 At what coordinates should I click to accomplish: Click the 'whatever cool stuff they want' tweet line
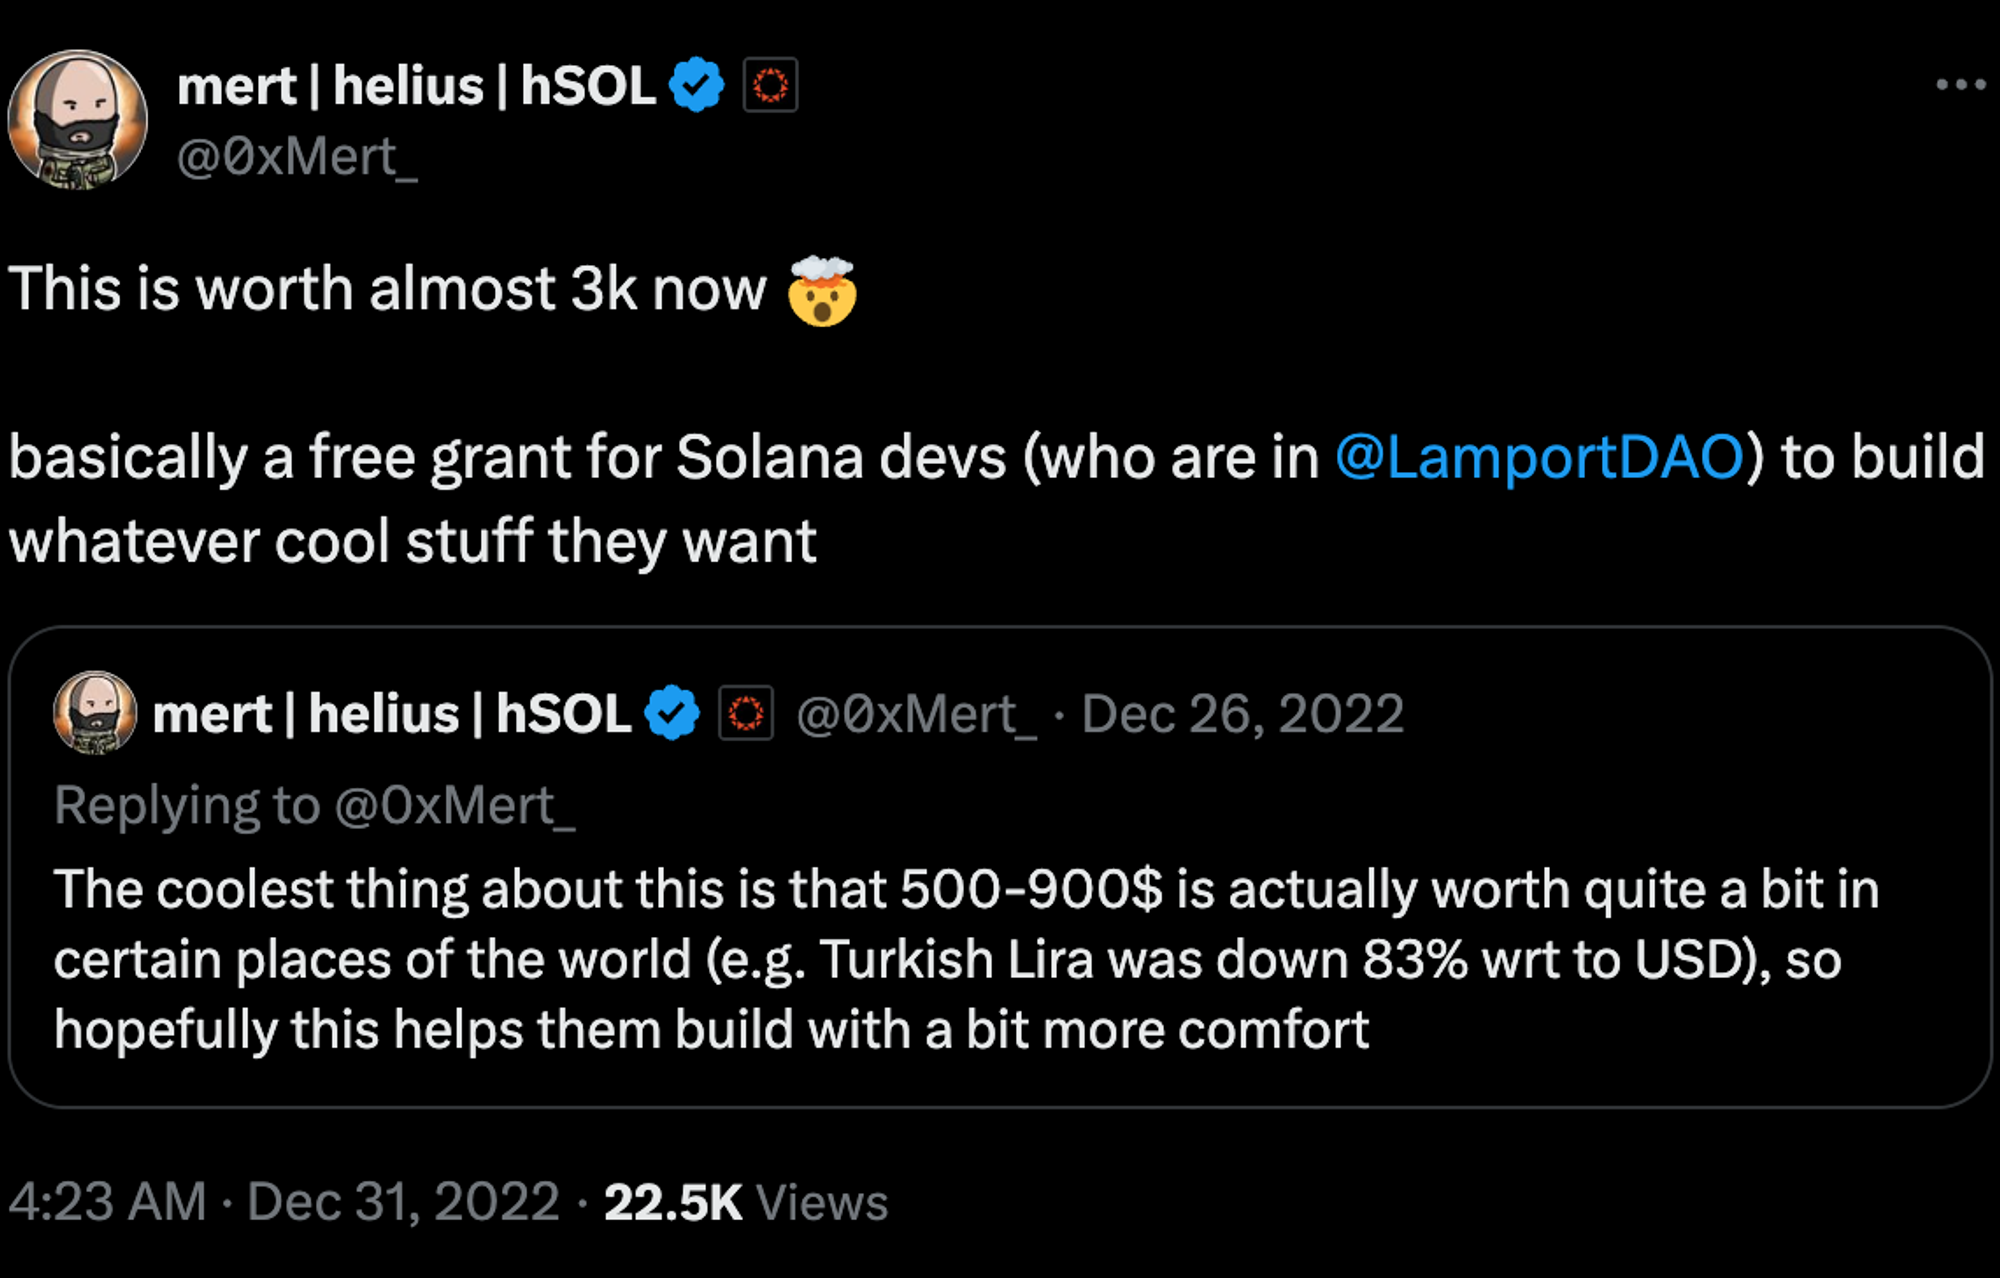[x=412, y=542]
